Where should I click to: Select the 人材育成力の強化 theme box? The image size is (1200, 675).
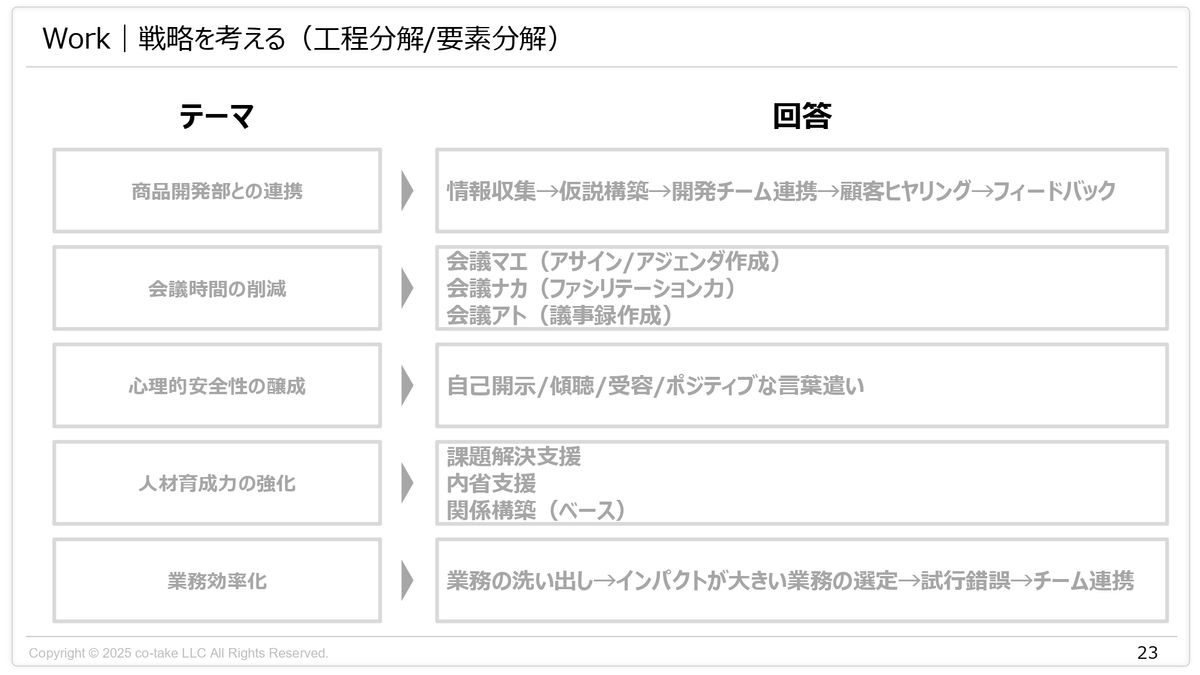pos(217,483)
